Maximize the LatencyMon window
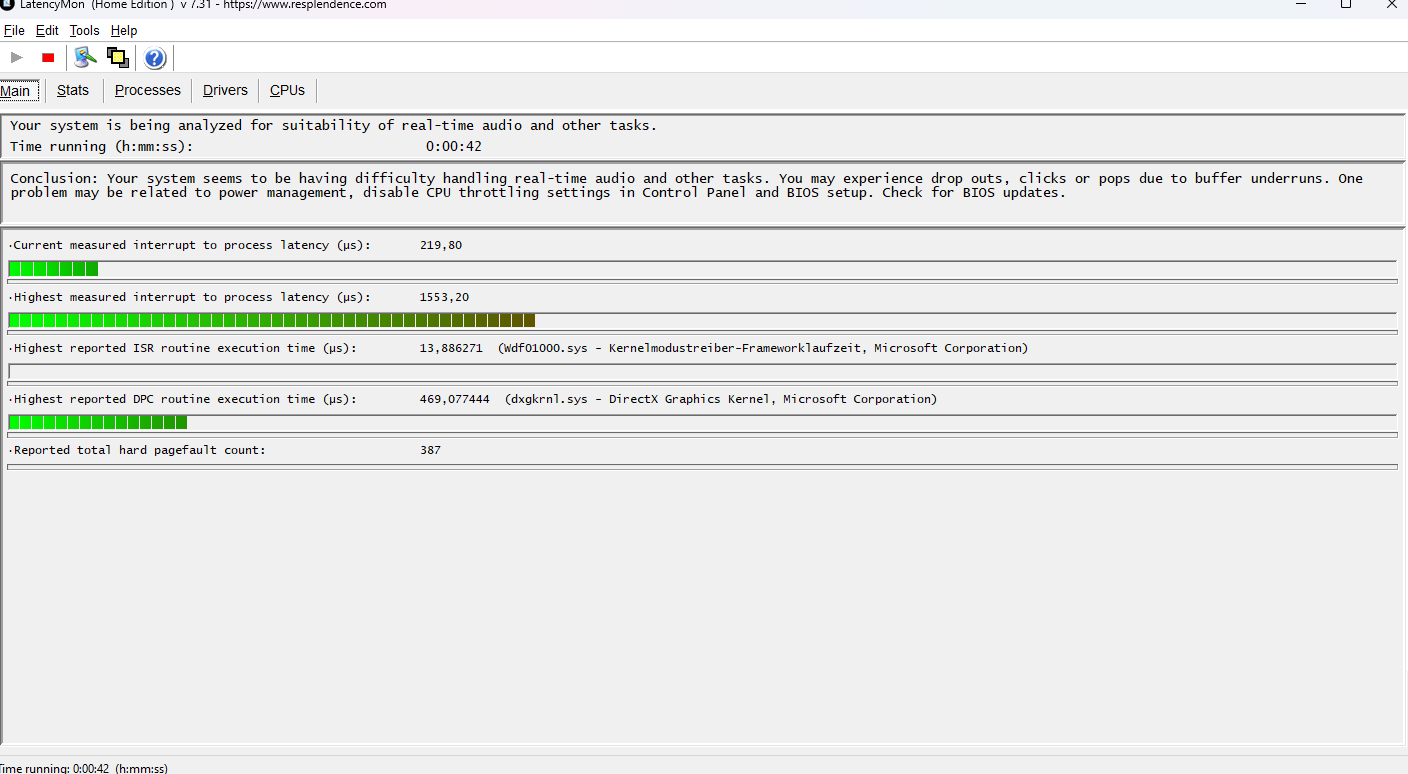Image resolution: width=1408 pixels, height=774 pixels. pyautogui.click(x=1346, y=5)
